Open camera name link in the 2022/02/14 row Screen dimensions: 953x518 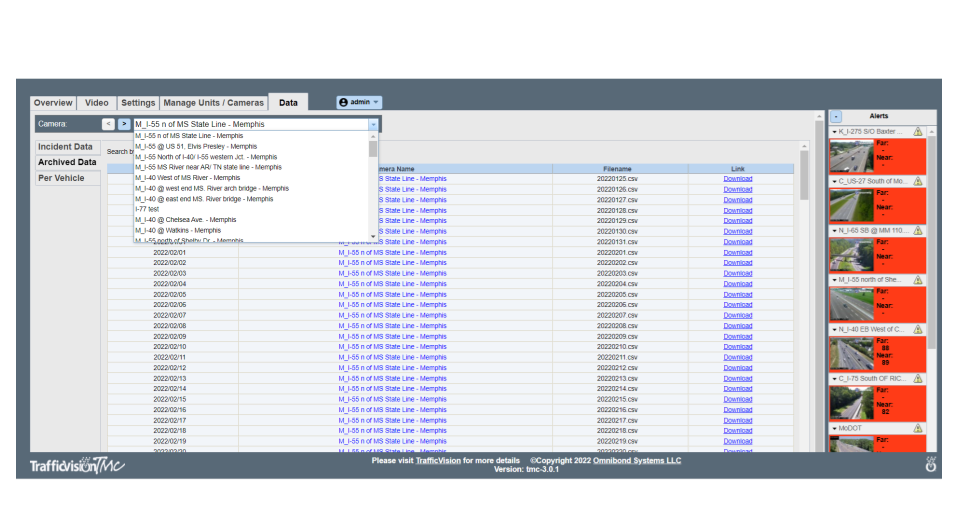click(x=392, y=388)
